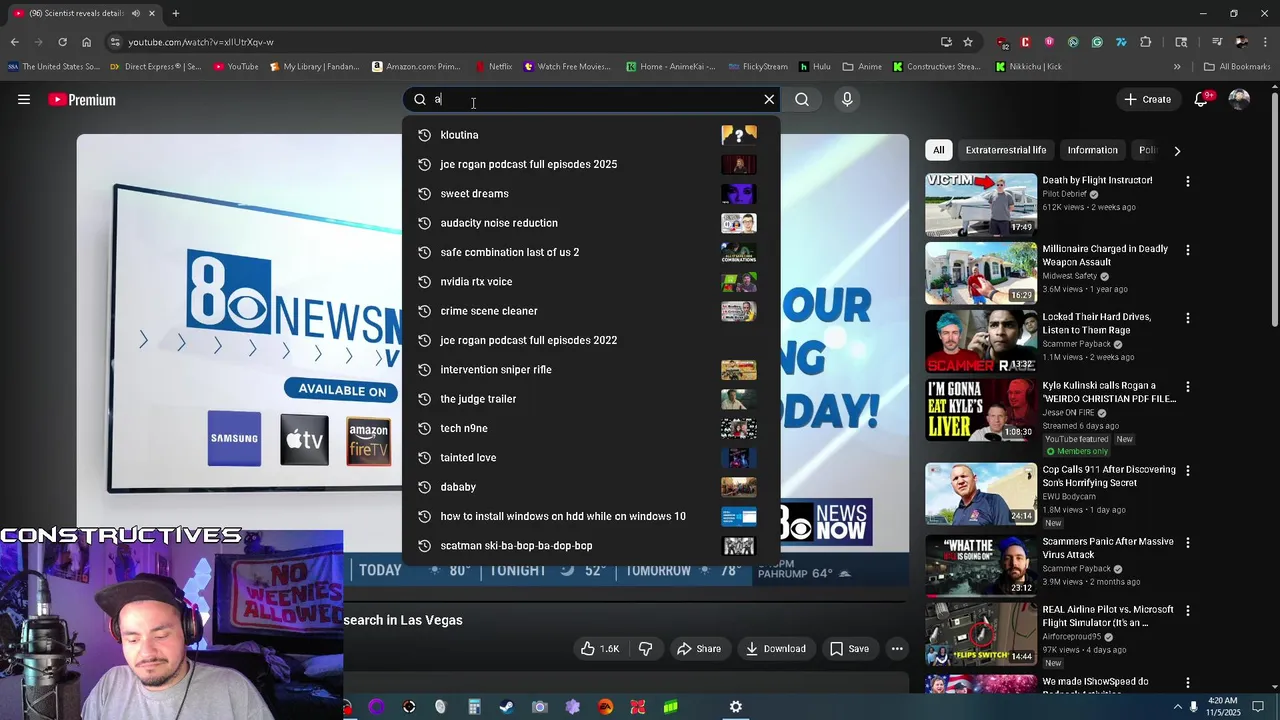Open options for 'Millionaire Charged in Deadly Weapon Assault'

tap(1188, 250)
